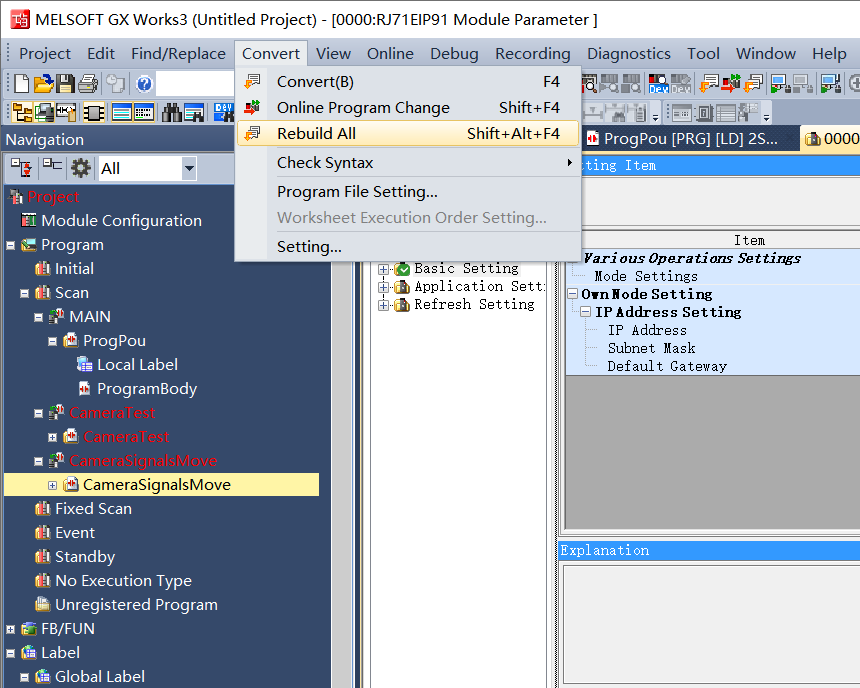Click the Open Project folder icon
Screen dimensions: 860x688
[x=43, y=84]
